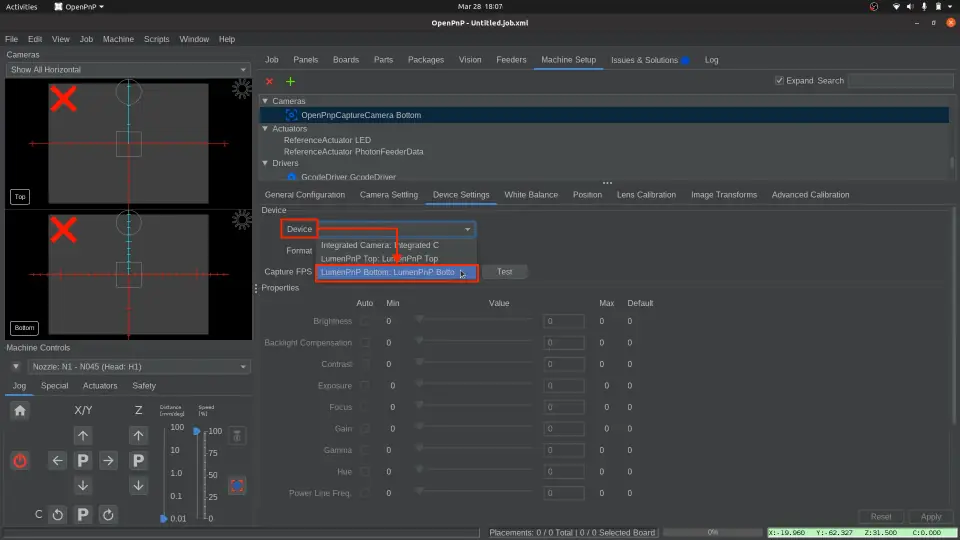Jog the head left with left arrow
960x540 pixels.
click(57, 461)
